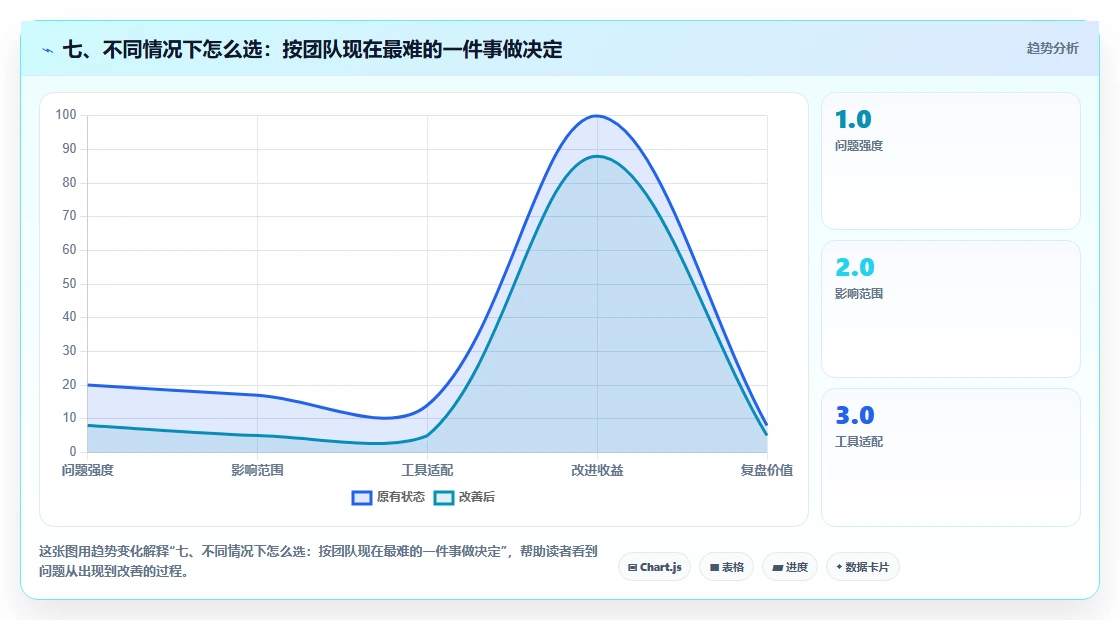This screenshot has width=1120, height=620.
Task: Toggle the 改善后 legend item
Action: pyautogui.click(x=464, y=497)
